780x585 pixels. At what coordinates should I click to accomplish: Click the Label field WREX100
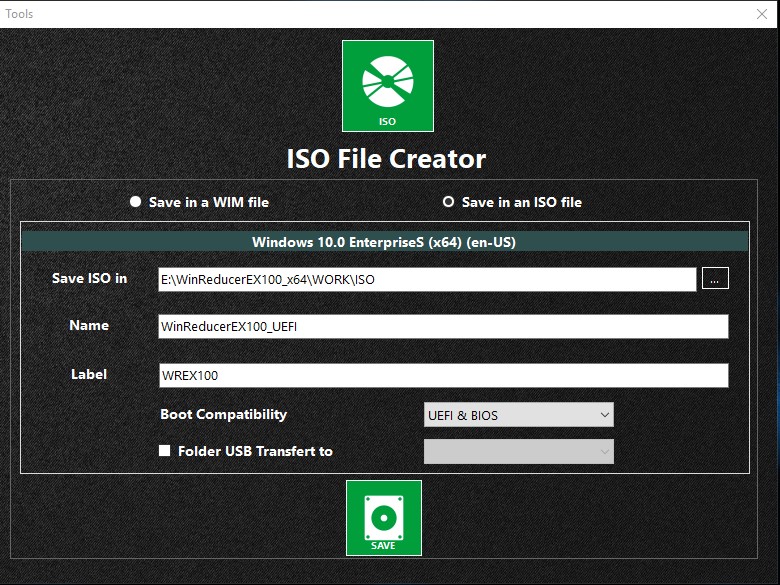[x=443, y=376]
